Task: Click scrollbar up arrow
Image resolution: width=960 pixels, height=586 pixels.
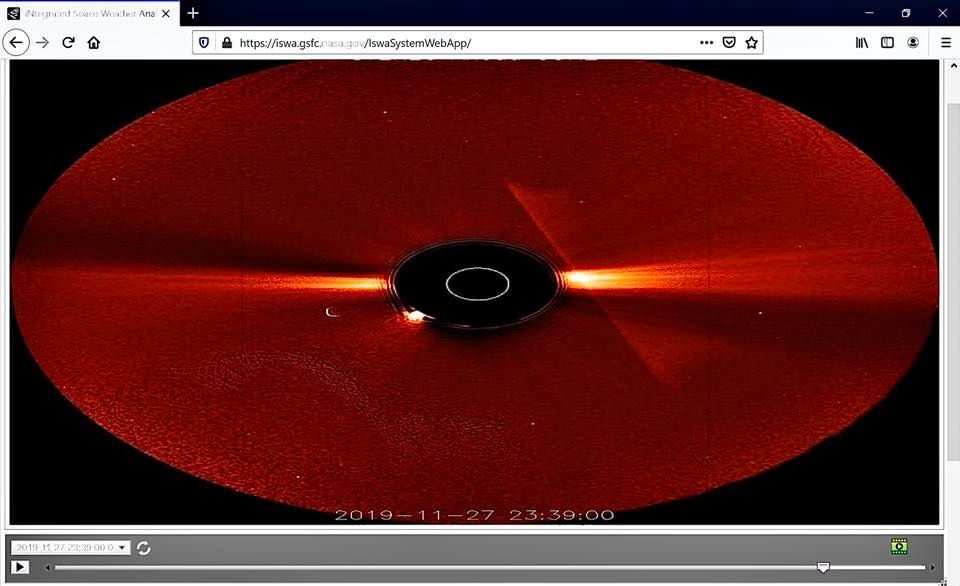Action: click(953, 65)
